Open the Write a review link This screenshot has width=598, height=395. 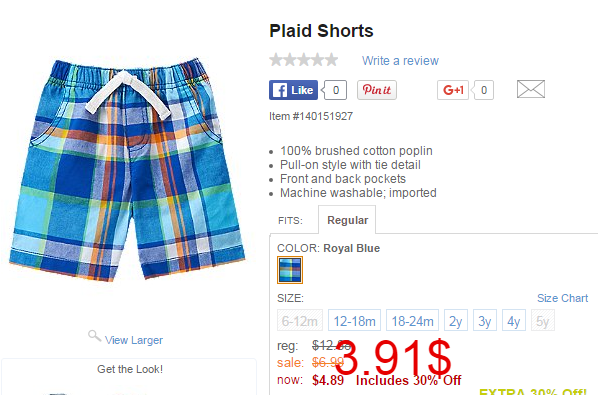pyautogui.click(x=400, y=61)
